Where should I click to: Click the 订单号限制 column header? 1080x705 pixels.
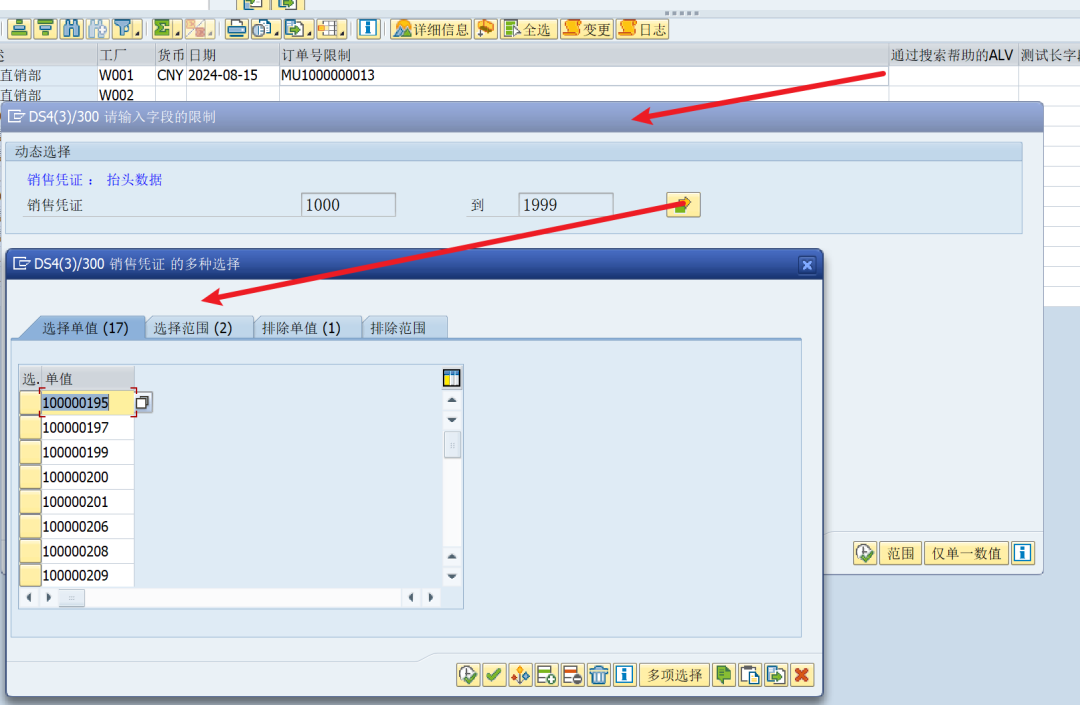(x=583, y=55)
